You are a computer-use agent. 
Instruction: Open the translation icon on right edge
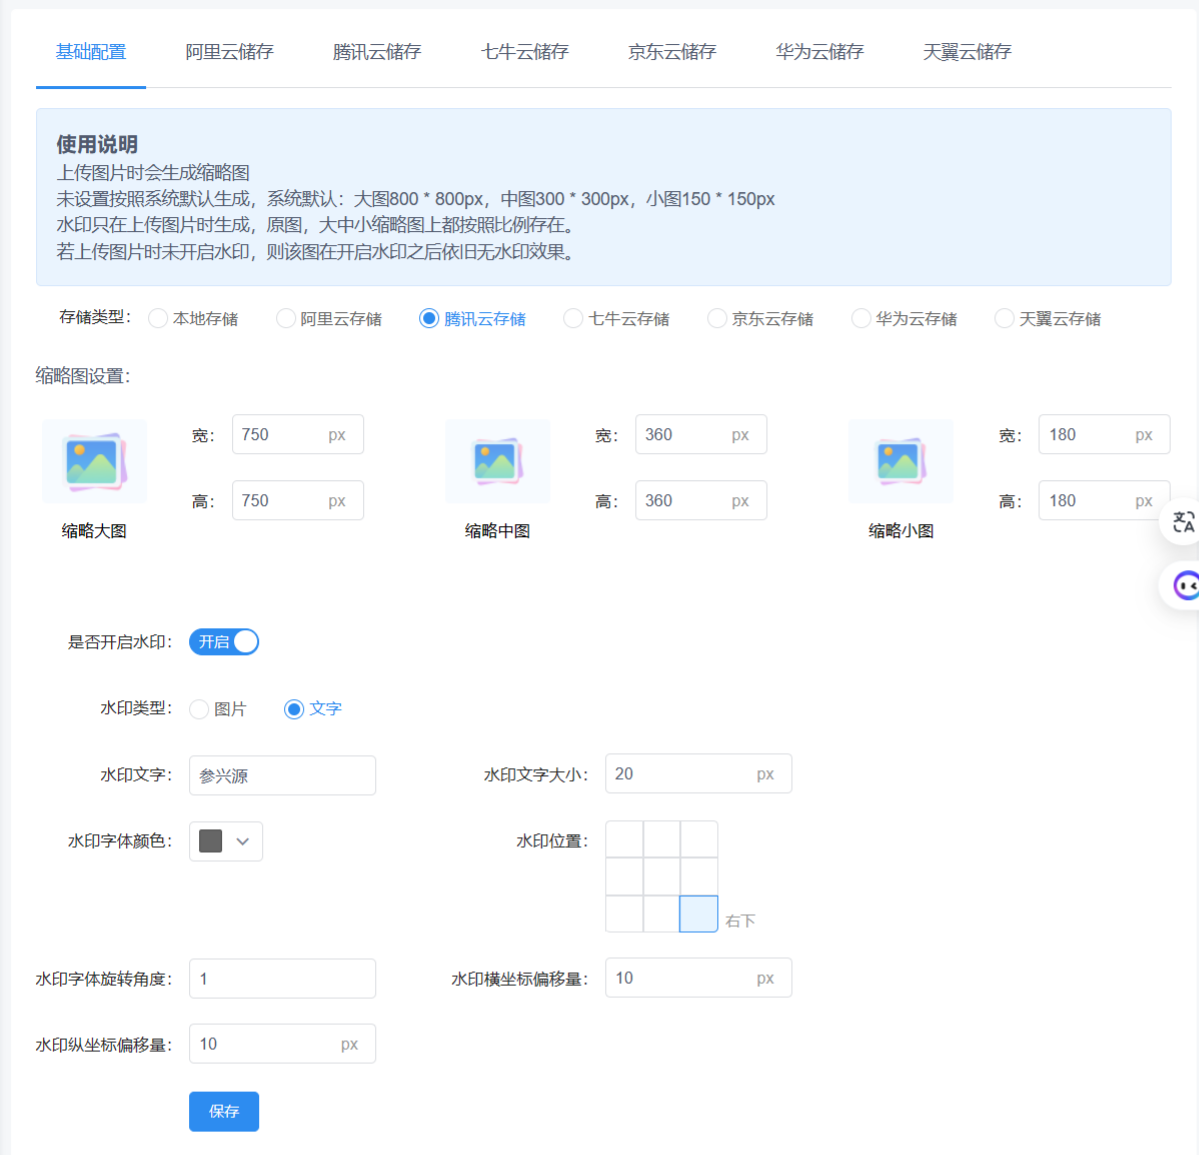[1186, 521]
